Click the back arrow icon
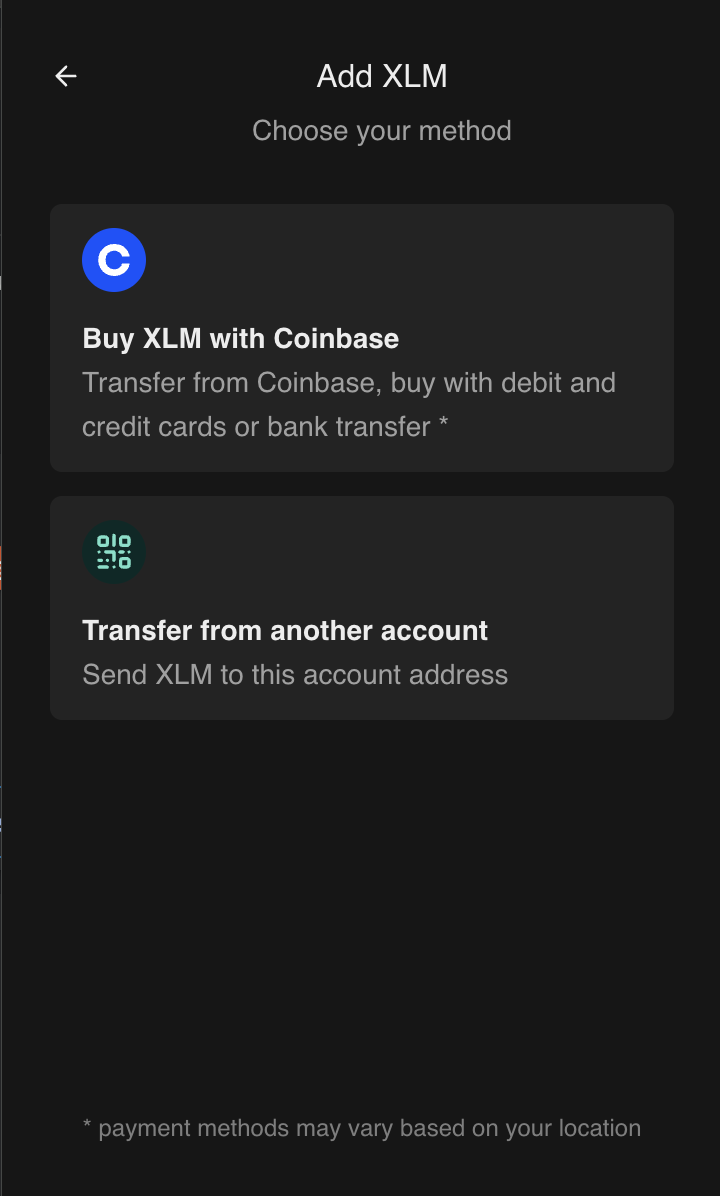This screenshot has height=1196, width=720. [66, 76]
